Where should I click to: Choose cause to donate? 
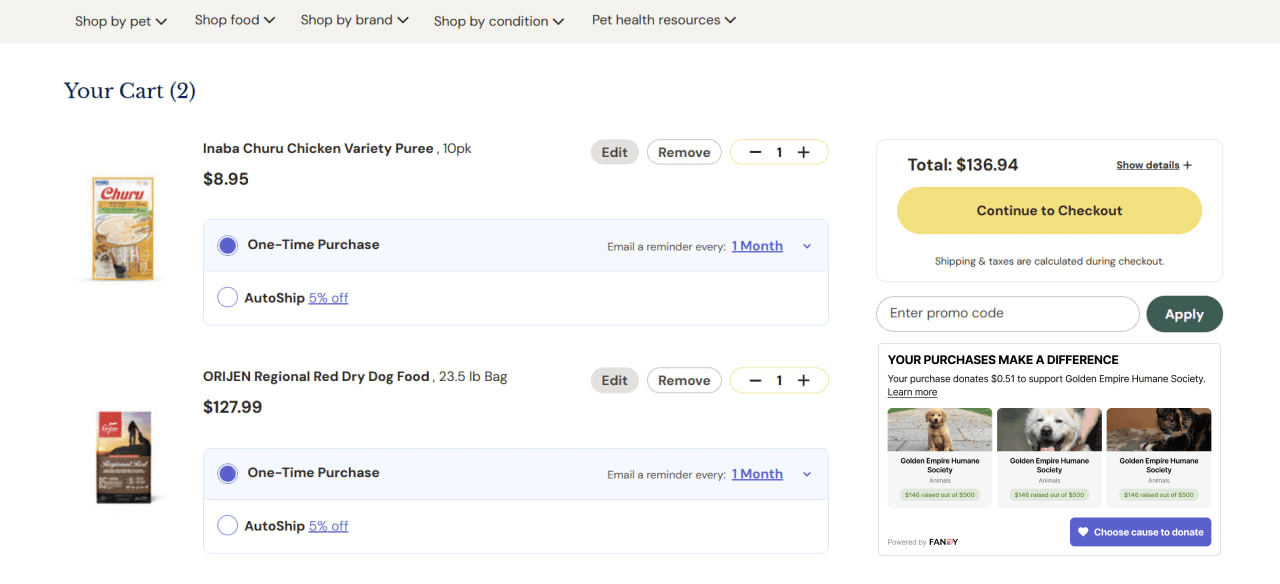click(x=1140, y=532)
